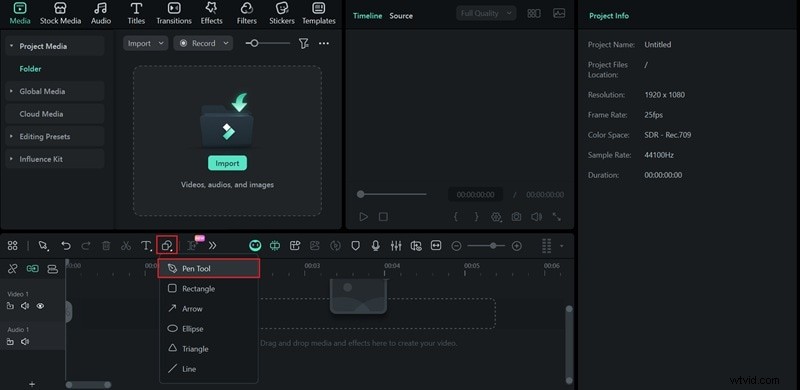Open the track height dropdown arrow
Screen dimensions: 800x390
click(562, 246)
